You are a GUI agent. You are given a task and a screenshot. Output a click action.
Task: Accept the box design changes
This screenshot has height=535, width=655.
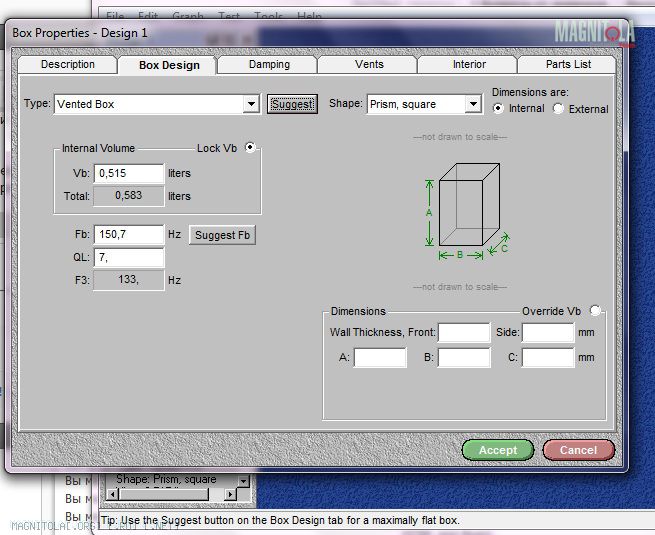497,450
